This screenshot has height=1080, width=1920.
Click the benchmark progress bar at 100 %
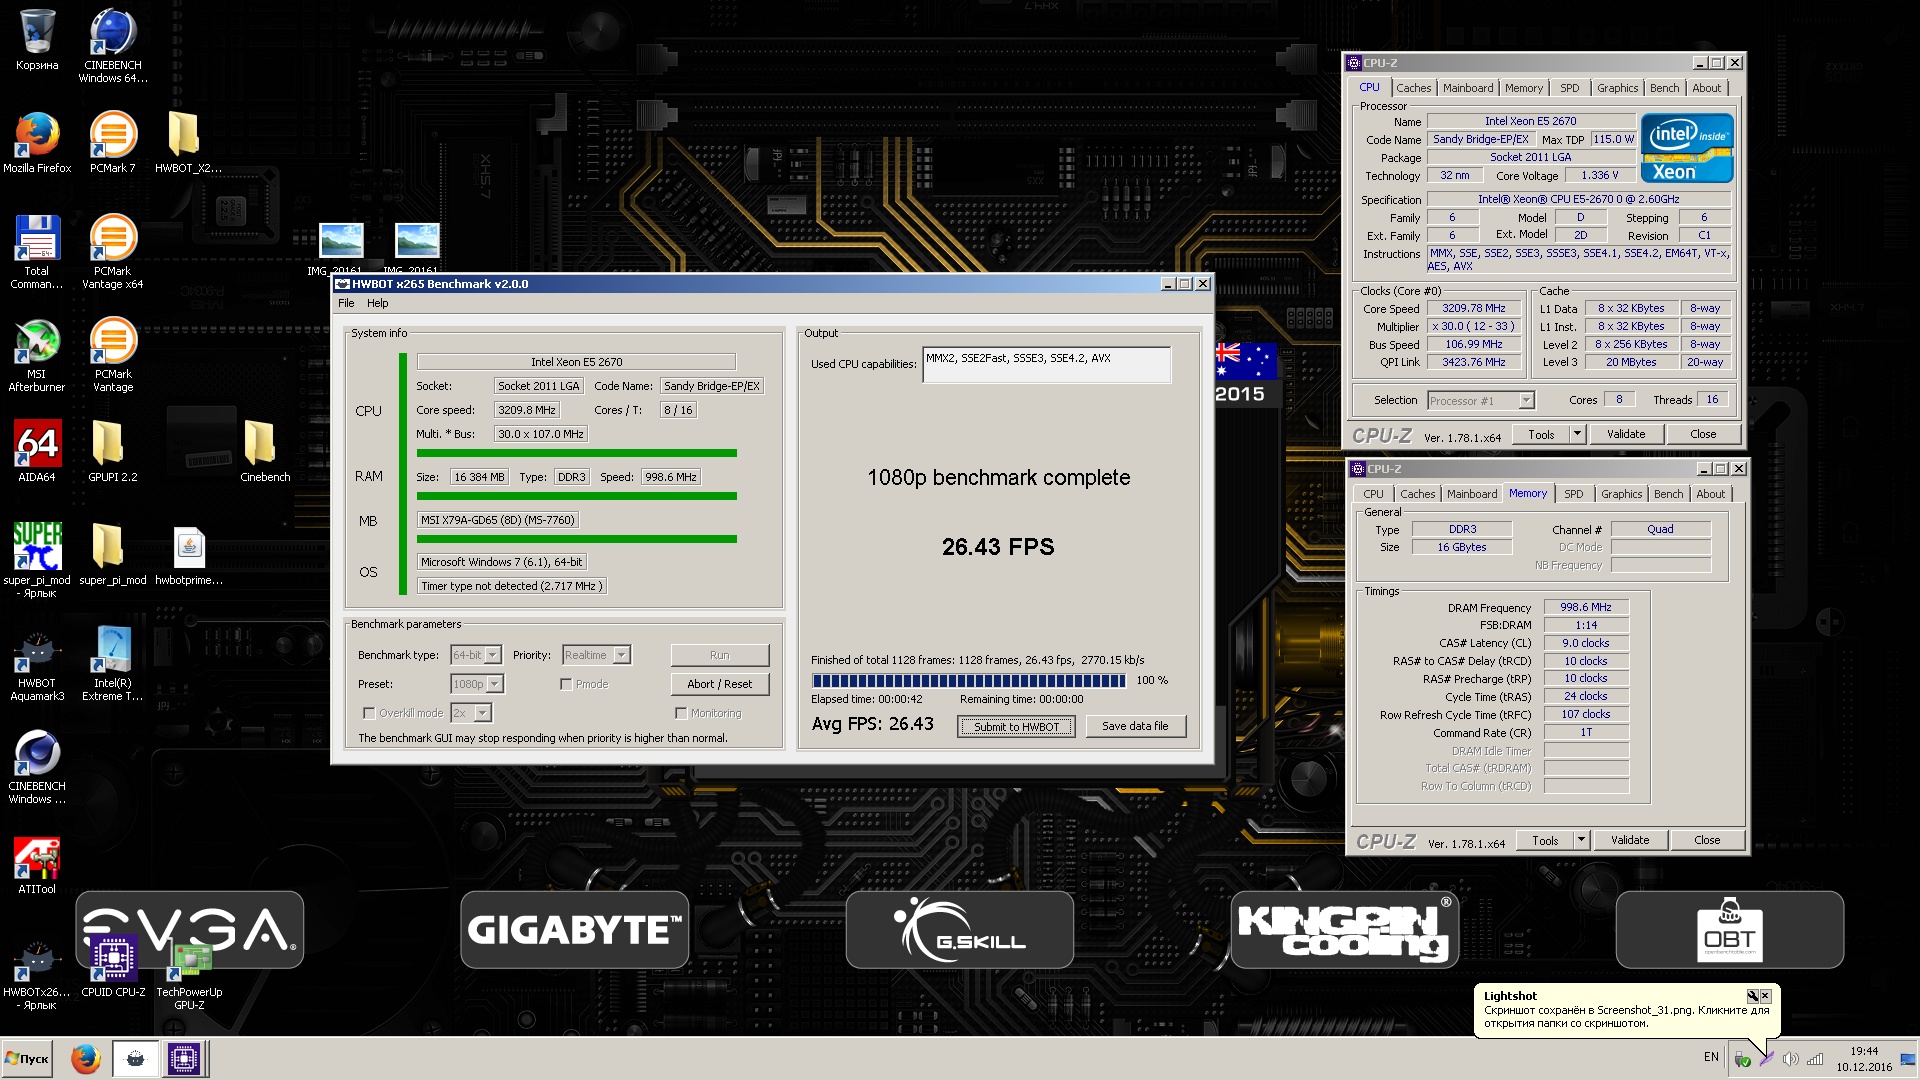tap(968, 681)
